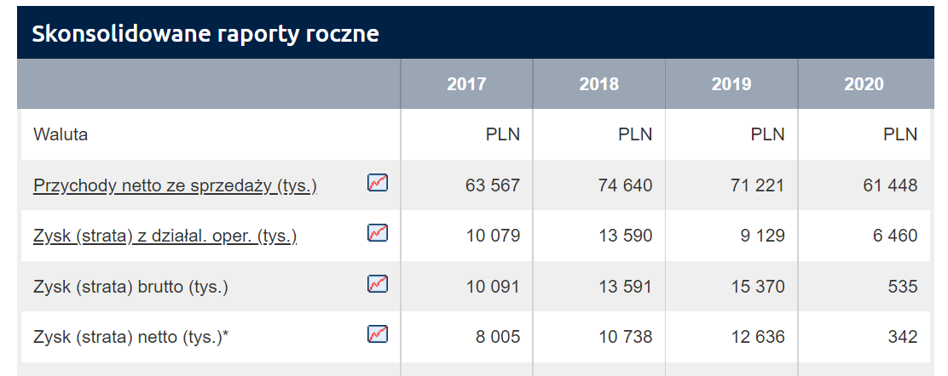Show chart icon for Zysk (strata) netto
This screenshot has width=948, height=376.
378,334
